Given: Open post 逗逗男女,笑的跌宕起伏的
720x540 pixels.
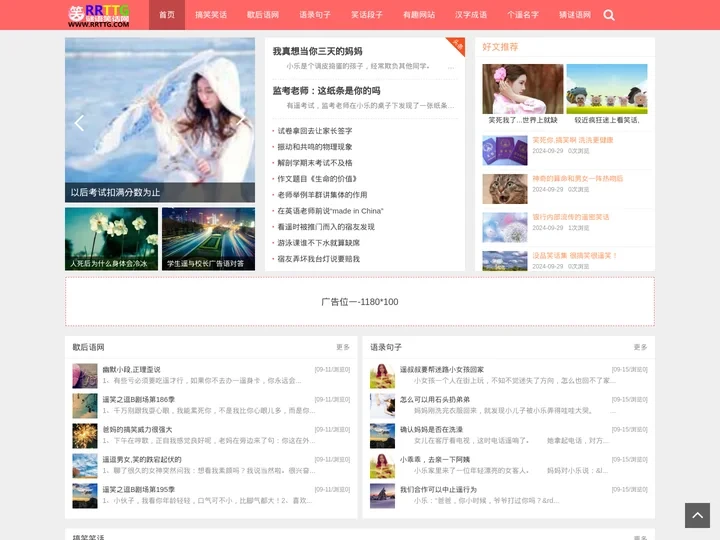Looking at the screenshot, I should coord(141,460).
